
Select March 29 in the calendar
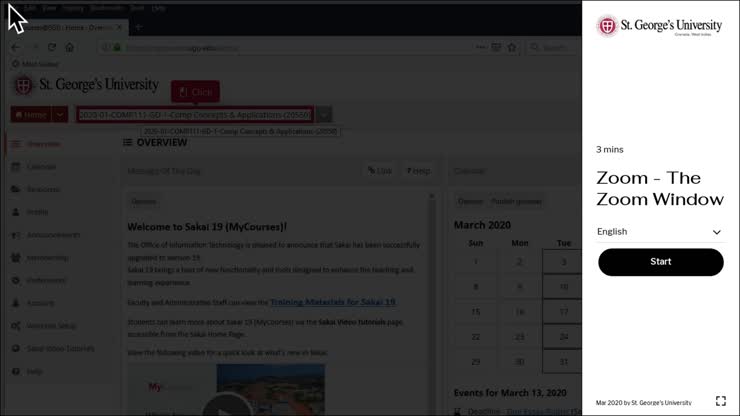pos(476,362)
